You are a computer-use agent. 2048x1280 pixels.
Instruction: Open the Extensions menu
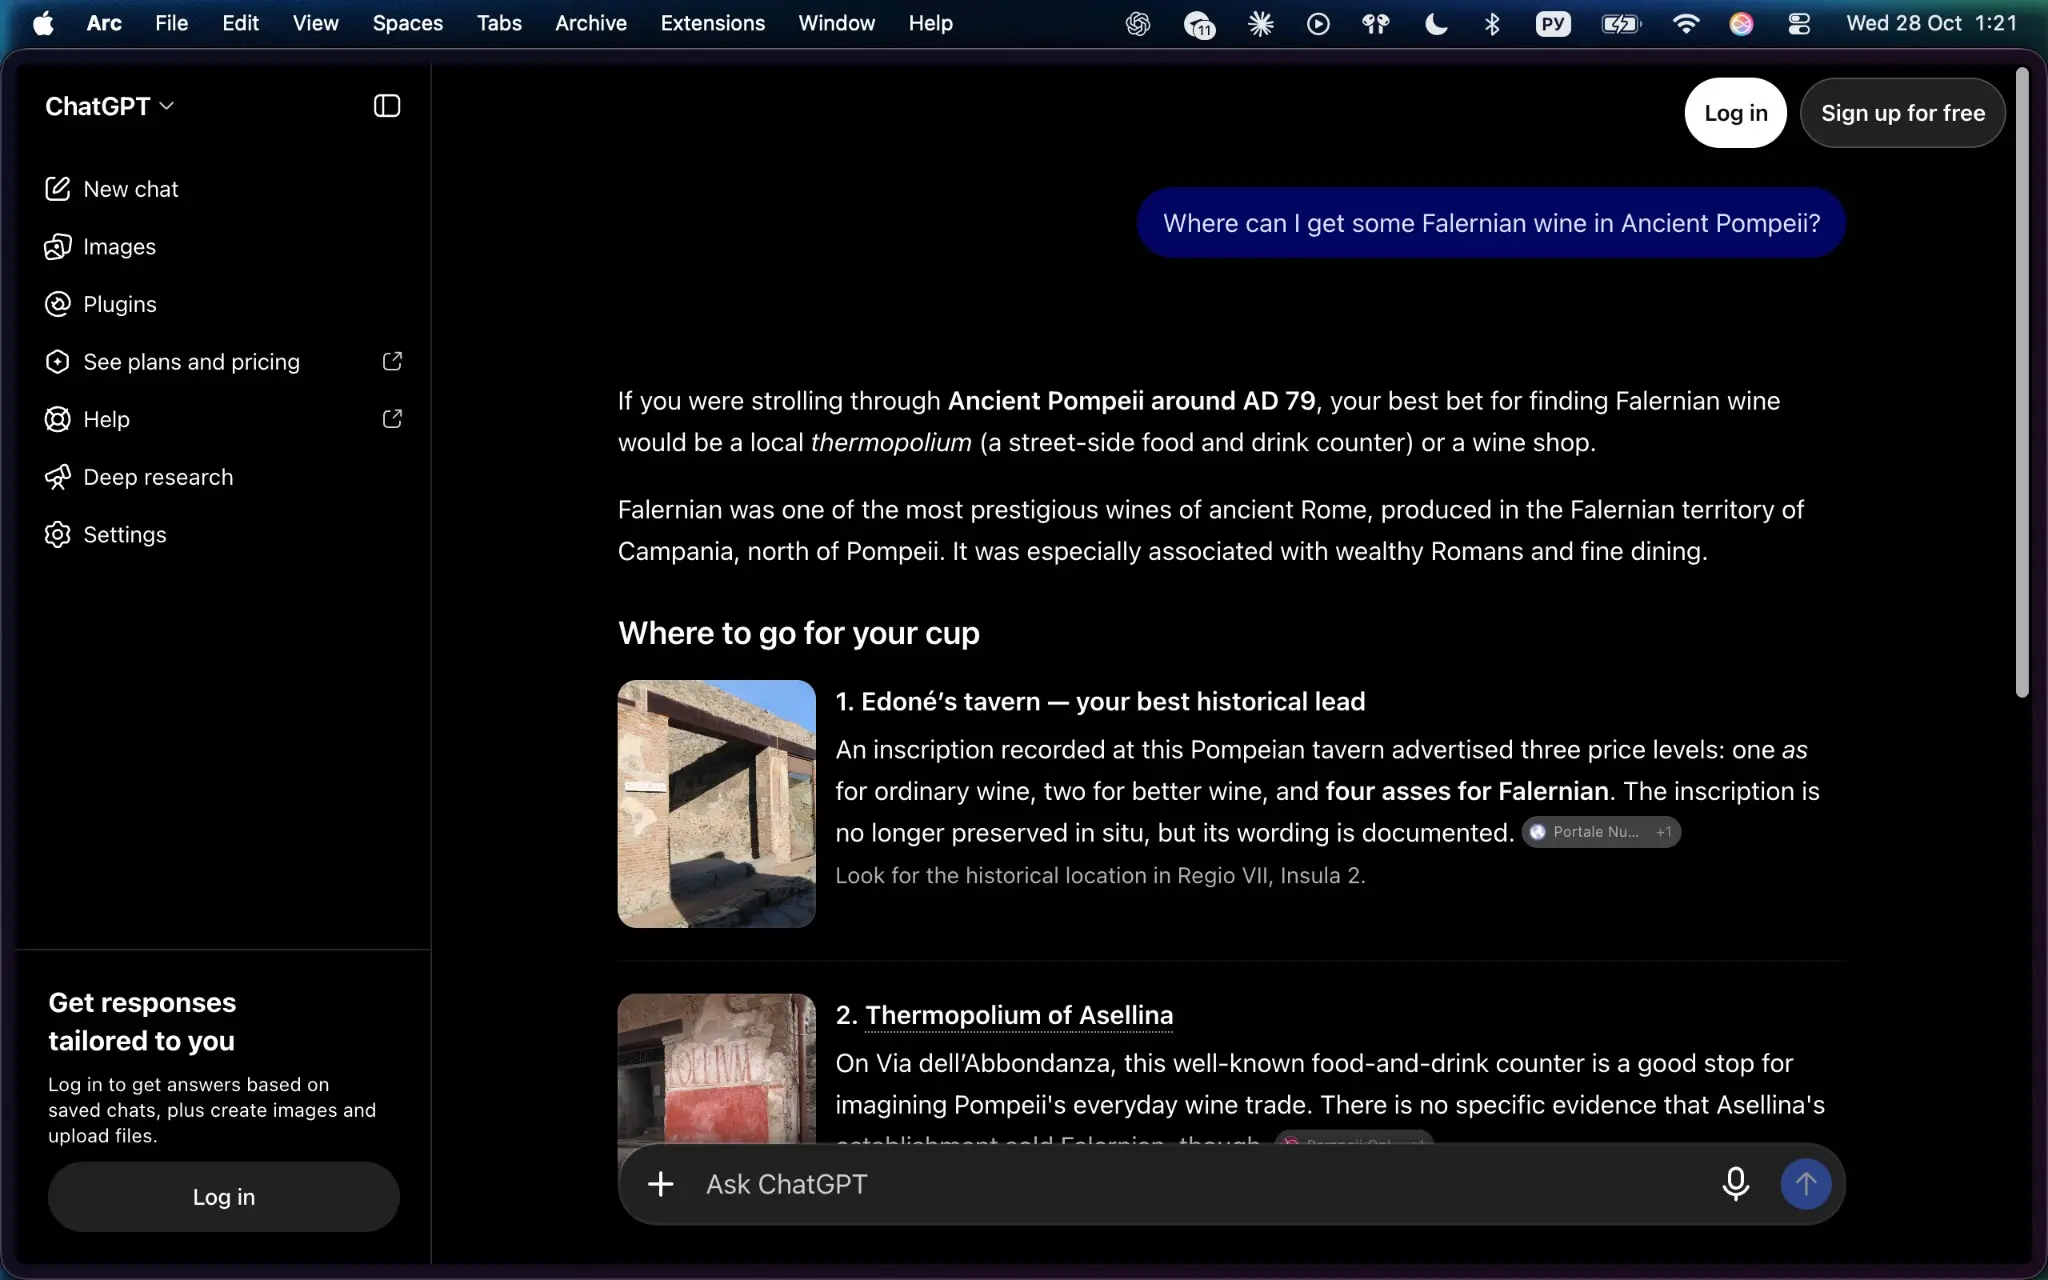(x=712, y=23)
